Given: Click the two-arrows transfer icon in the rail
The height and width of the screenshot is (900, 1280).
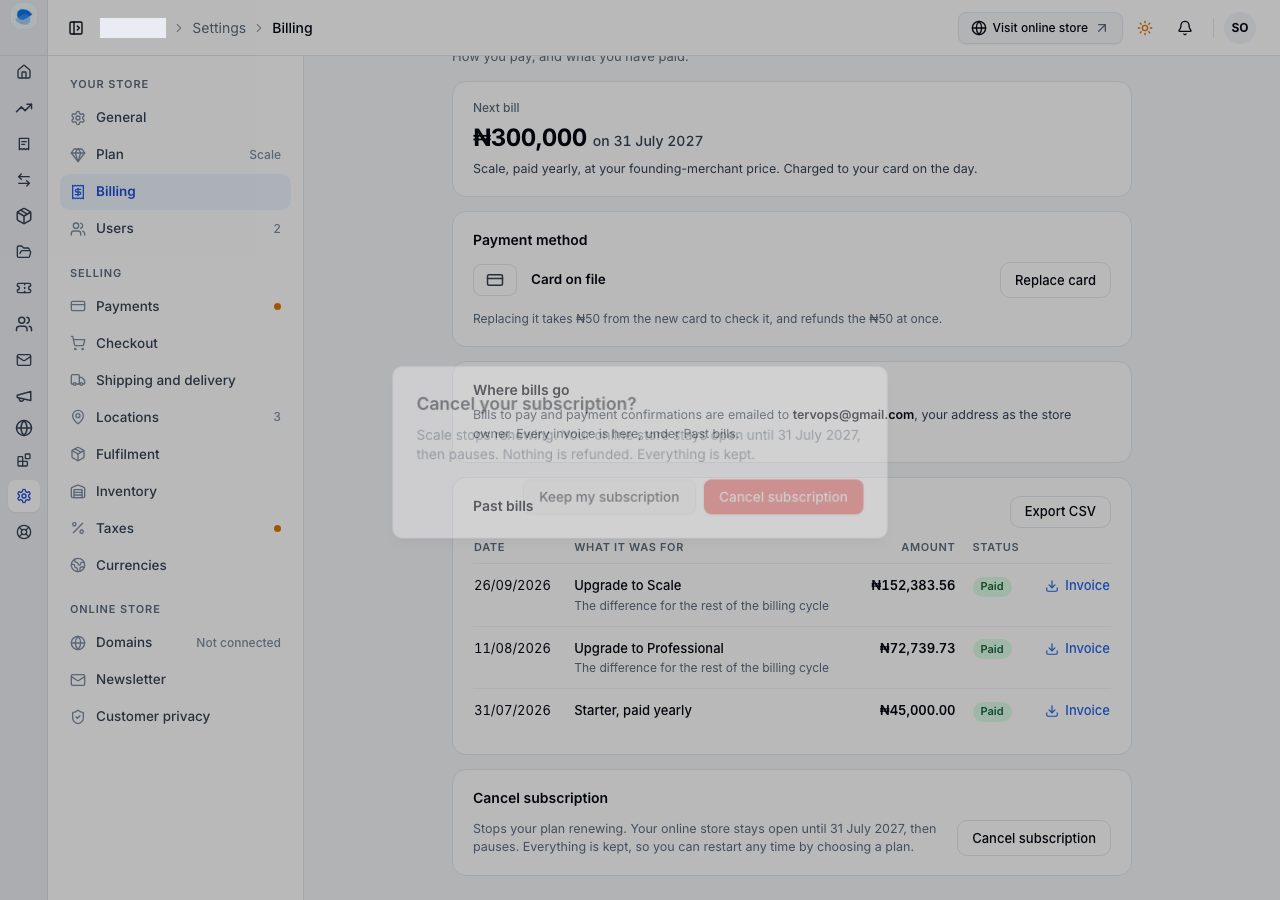Looking at the screenshot, I should click(x=24, y=180).
